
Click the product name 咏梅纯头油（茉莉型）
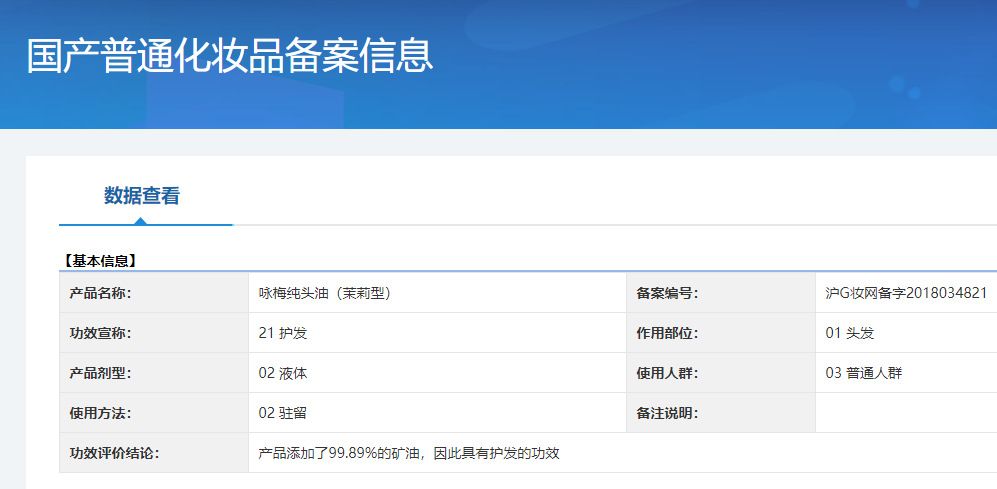coord(324,293)
